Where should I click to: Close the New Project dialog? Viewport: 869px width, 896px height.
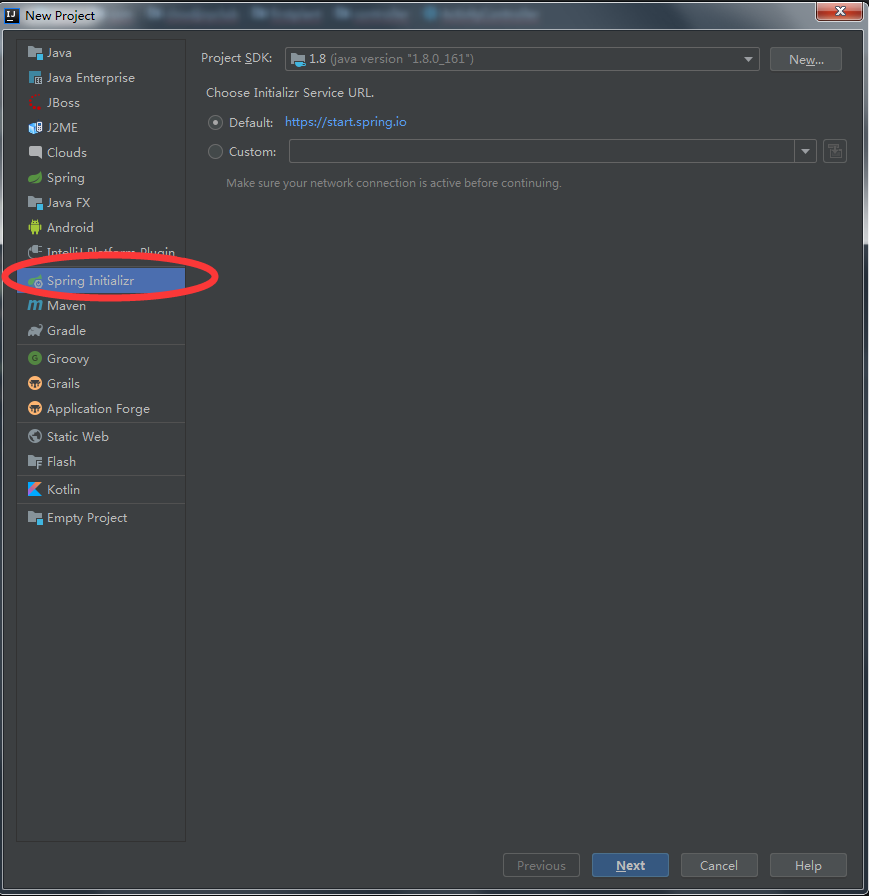click(x=839, y=11)
